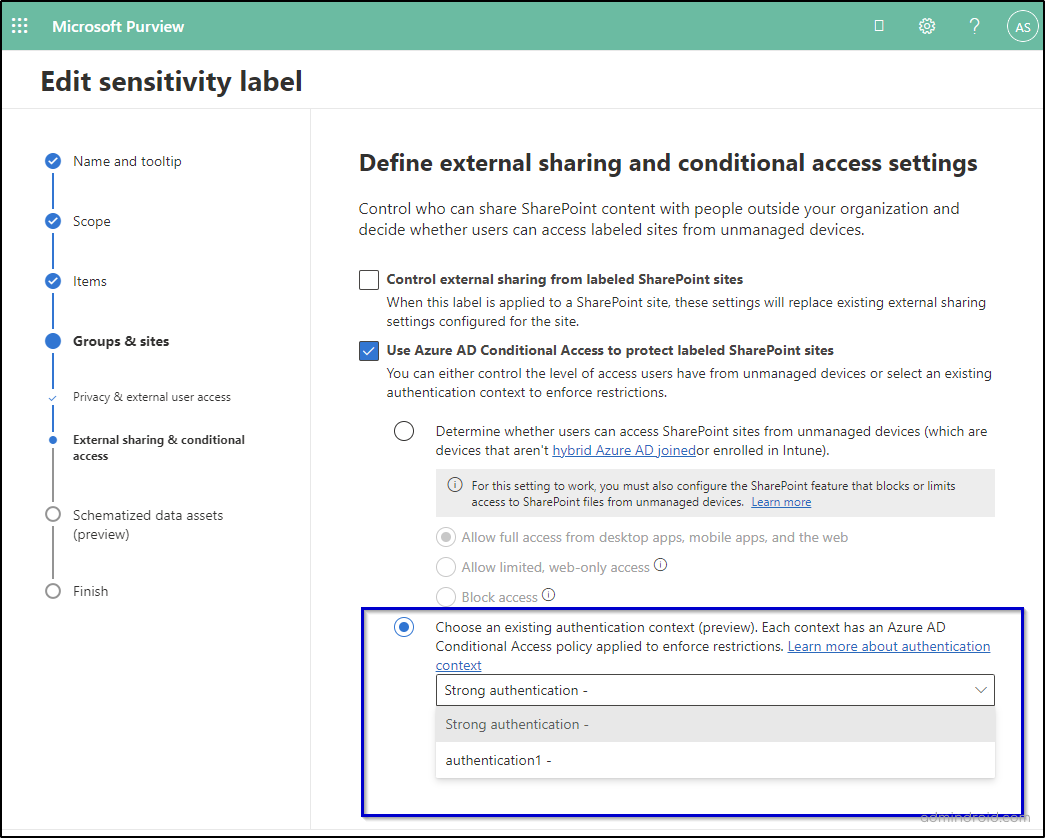Open the app launcher waffle icon
The height and width of the screenshot is (838, 1045).
(x=20, y=26)
